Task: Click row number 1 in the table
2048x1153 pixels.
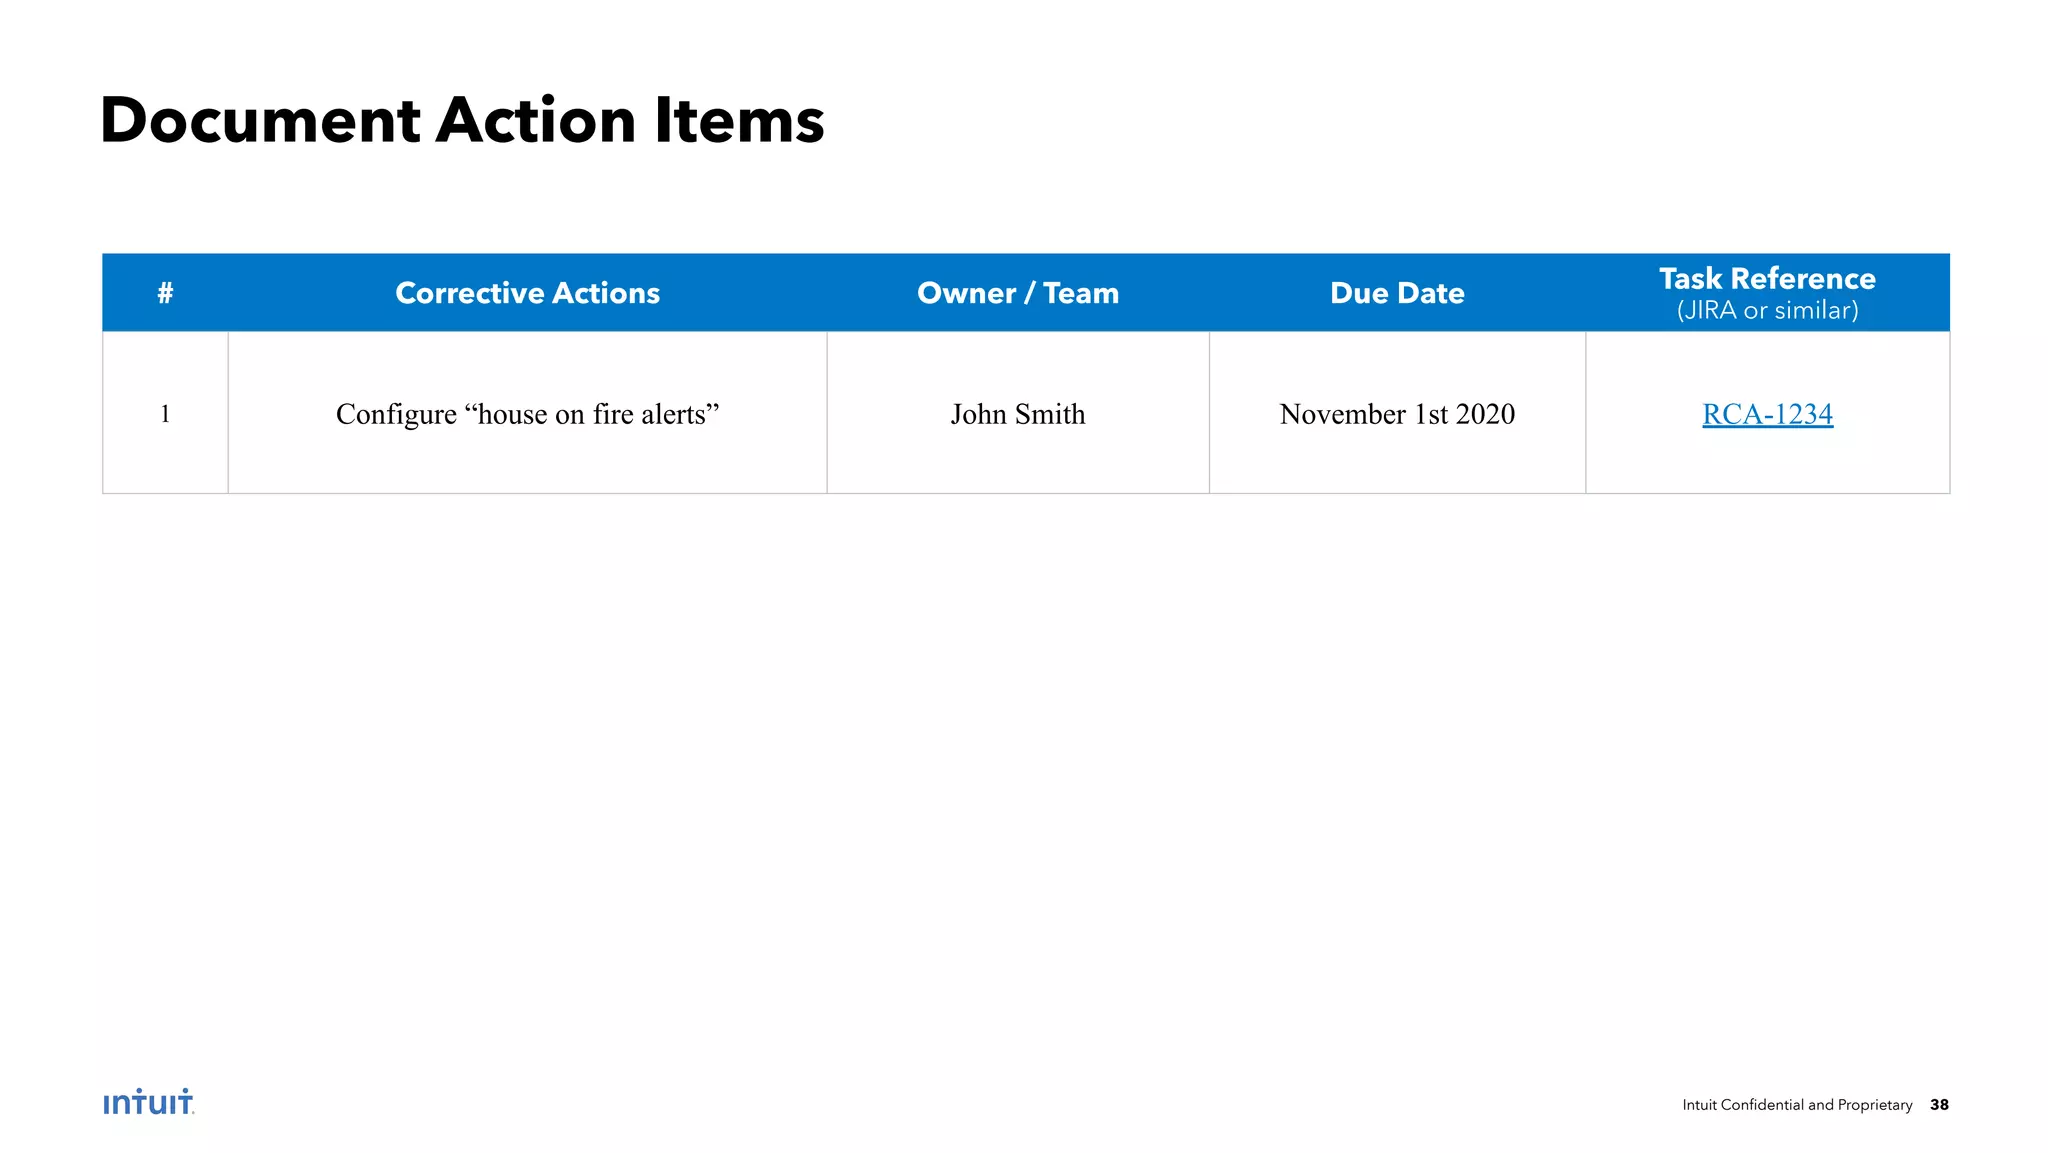Action: (x=165, y=414)
